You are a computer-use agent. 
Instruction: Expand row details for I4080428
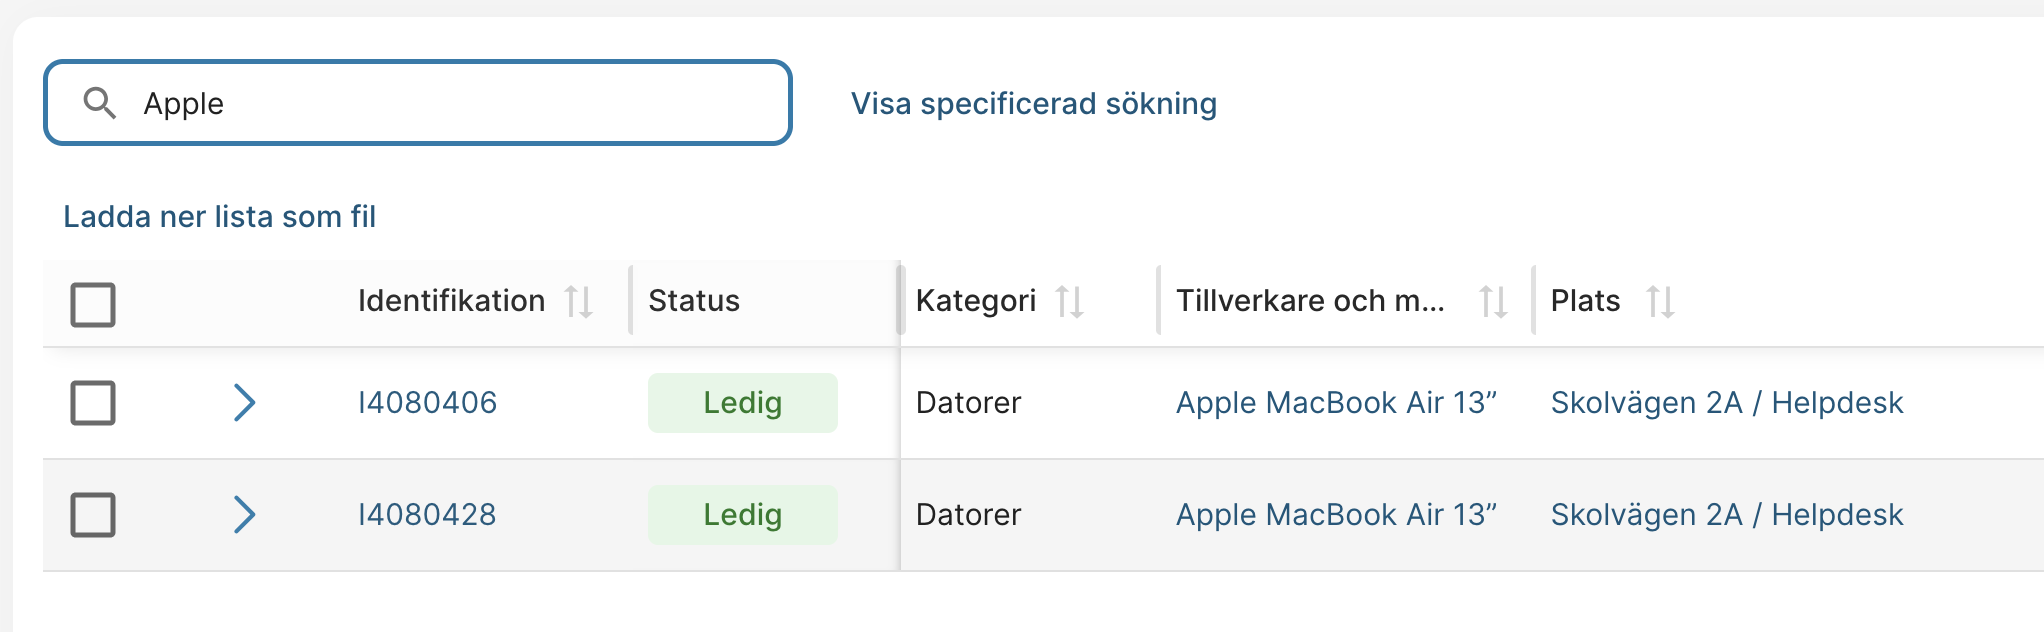point(244,515)
